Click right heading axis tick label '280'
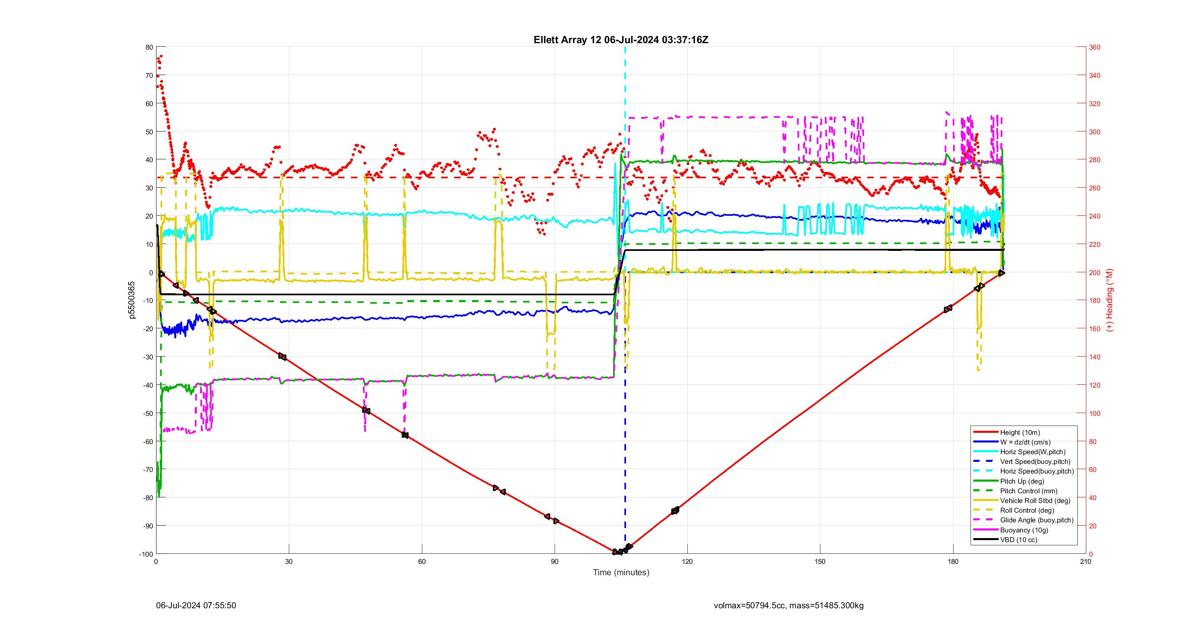The height and width of the screenshot is (622, 1200). point(1095,160)
